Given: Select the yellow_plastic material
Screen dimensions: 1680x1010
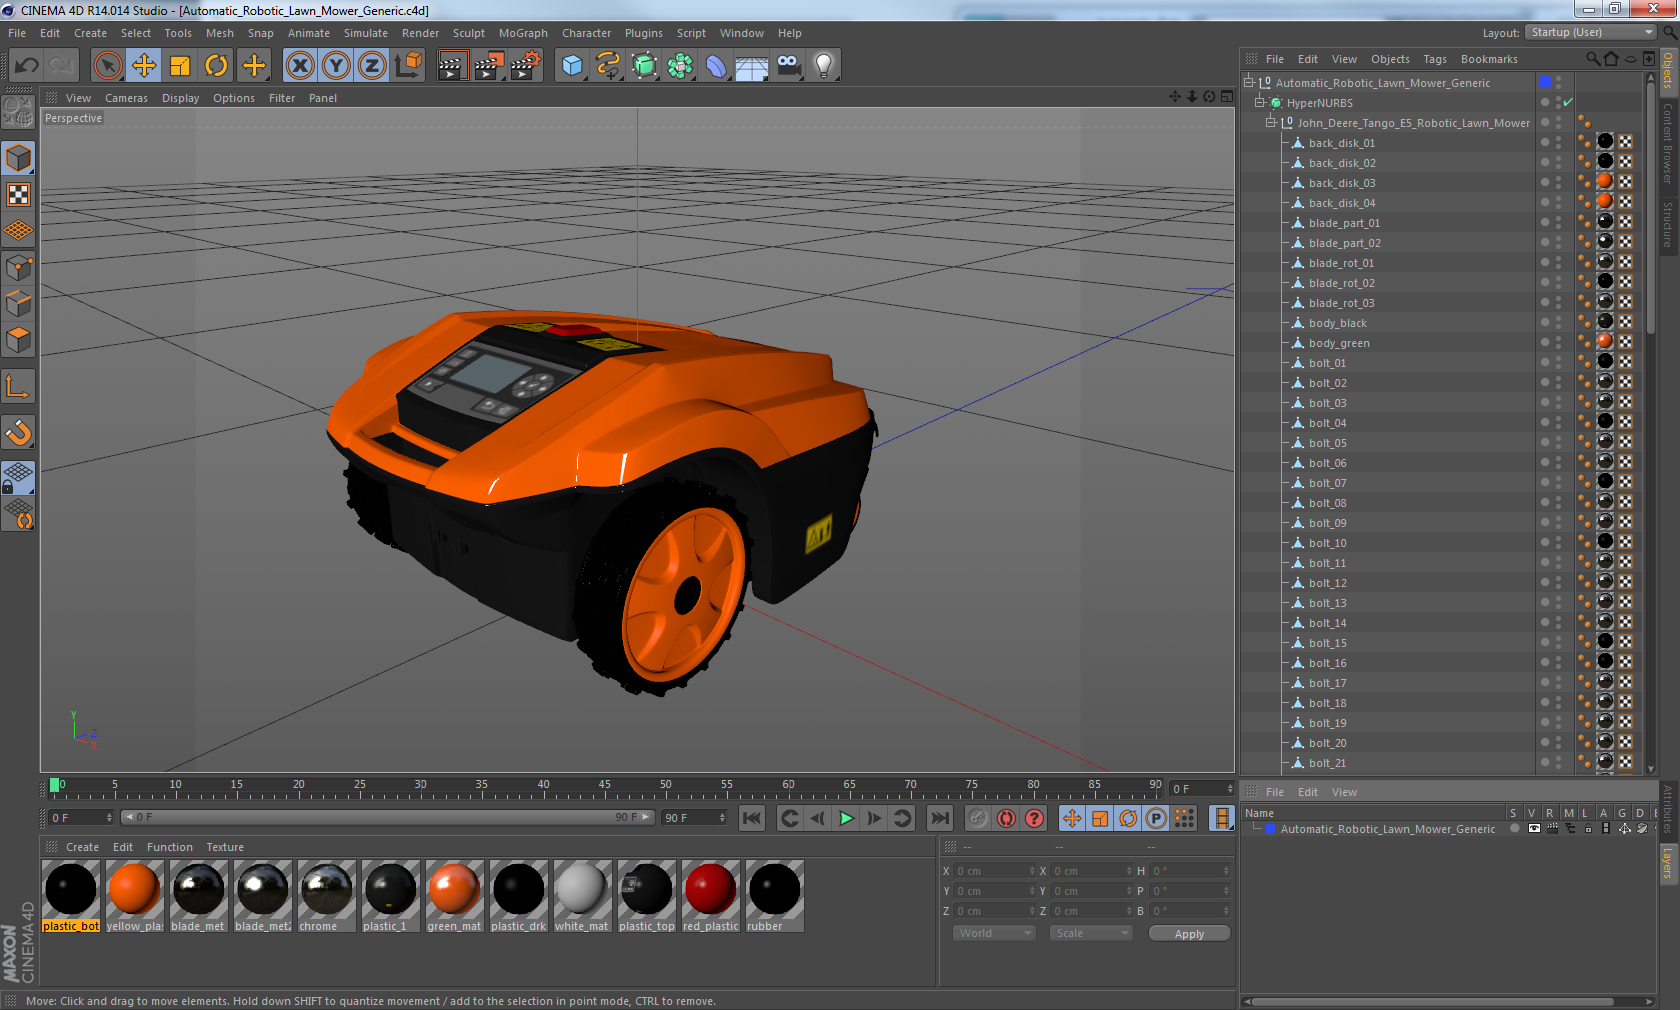Looking at the screenshot, I should (134, 896).
